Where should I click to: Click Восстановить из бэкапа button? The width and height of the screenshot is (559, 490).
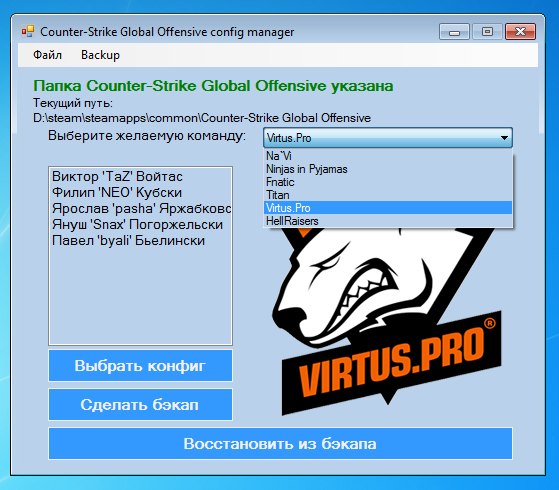(280, 444)
